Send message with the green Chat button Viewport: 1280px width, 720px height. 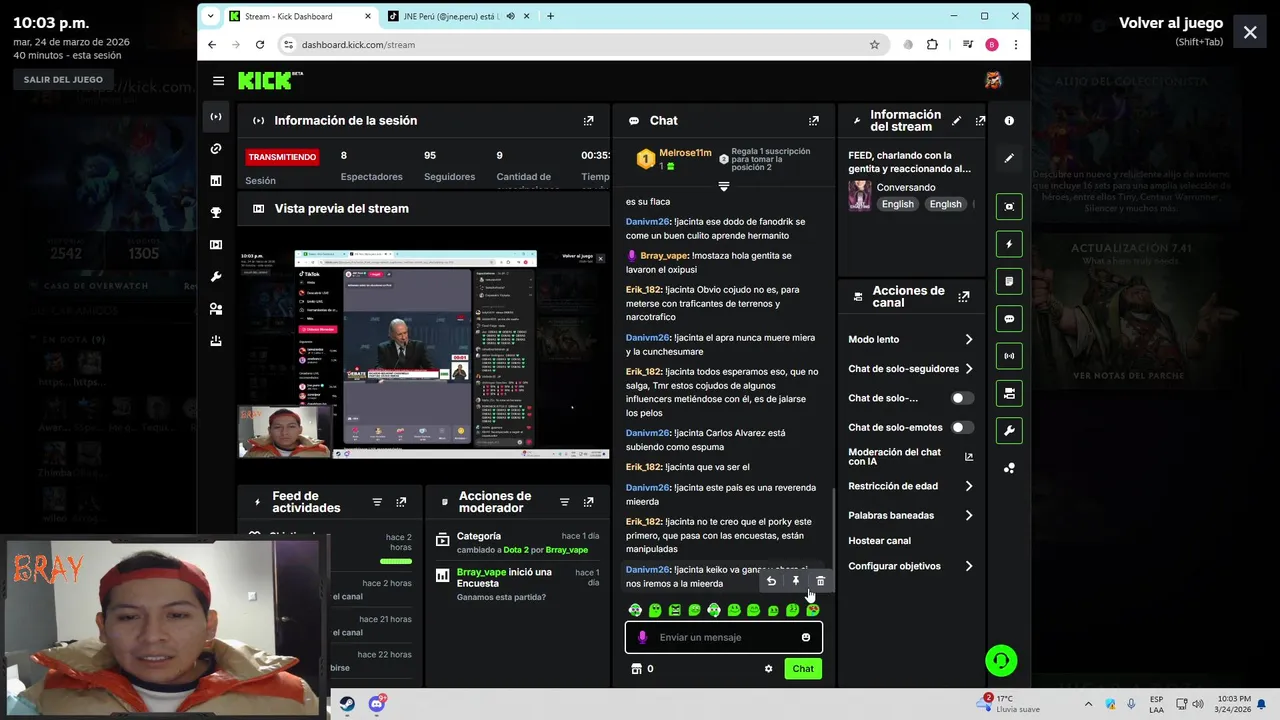coord(803,669)
